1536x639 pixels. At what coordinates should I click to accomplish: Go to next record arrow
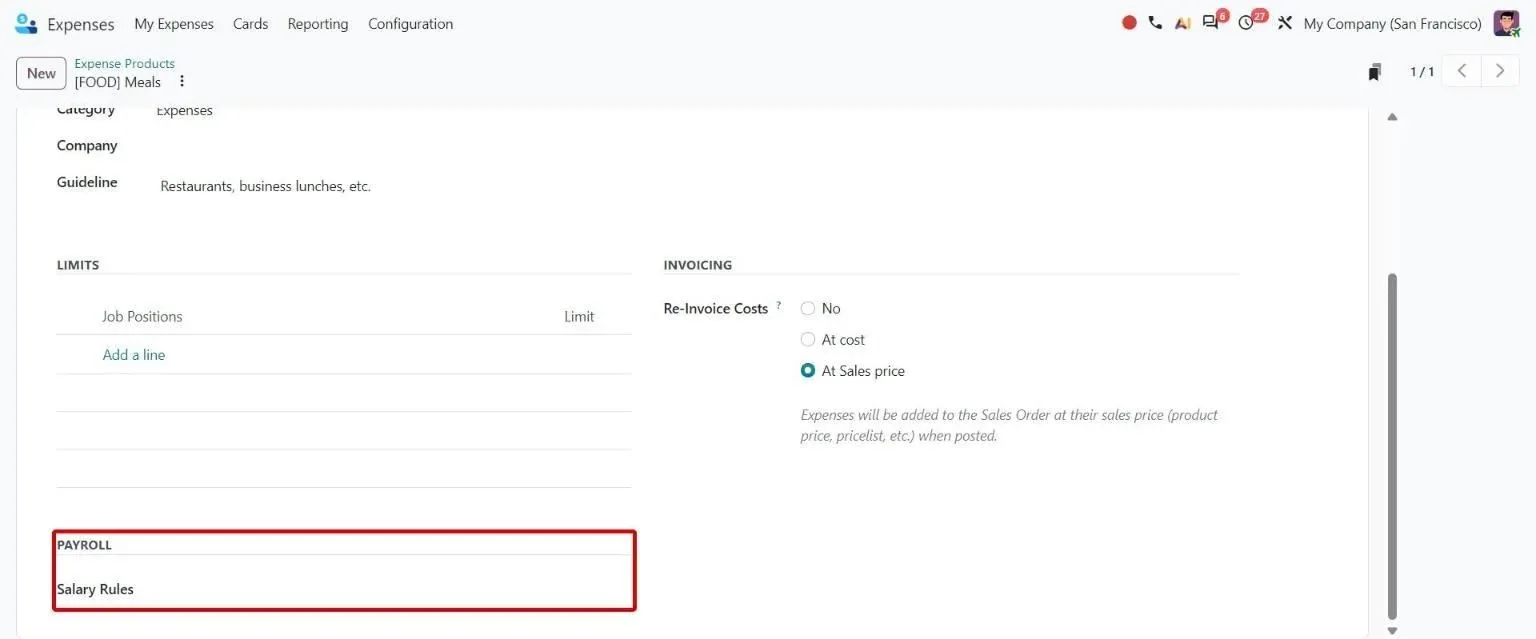[1500, 71]
